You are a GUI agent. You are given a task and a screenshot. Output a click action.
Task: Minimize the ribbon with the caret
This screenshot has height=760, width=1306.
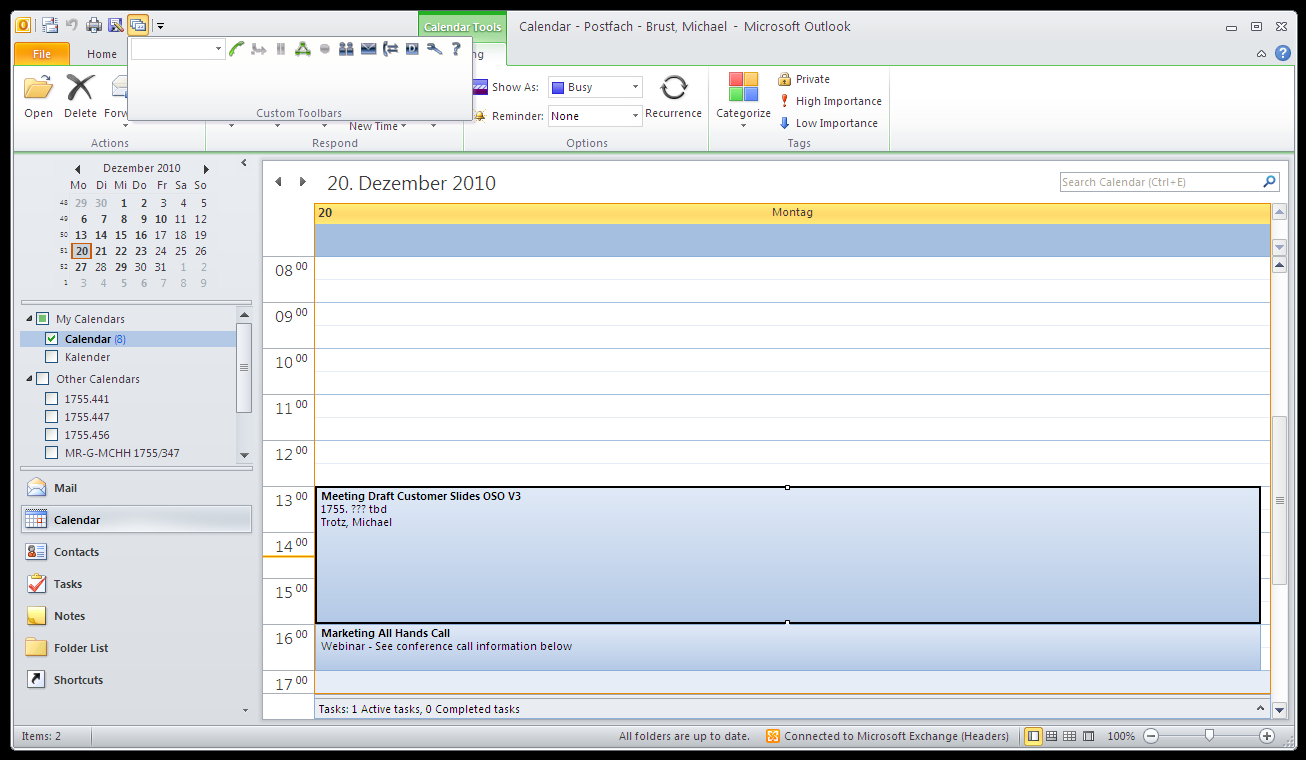click(1262, 55)
